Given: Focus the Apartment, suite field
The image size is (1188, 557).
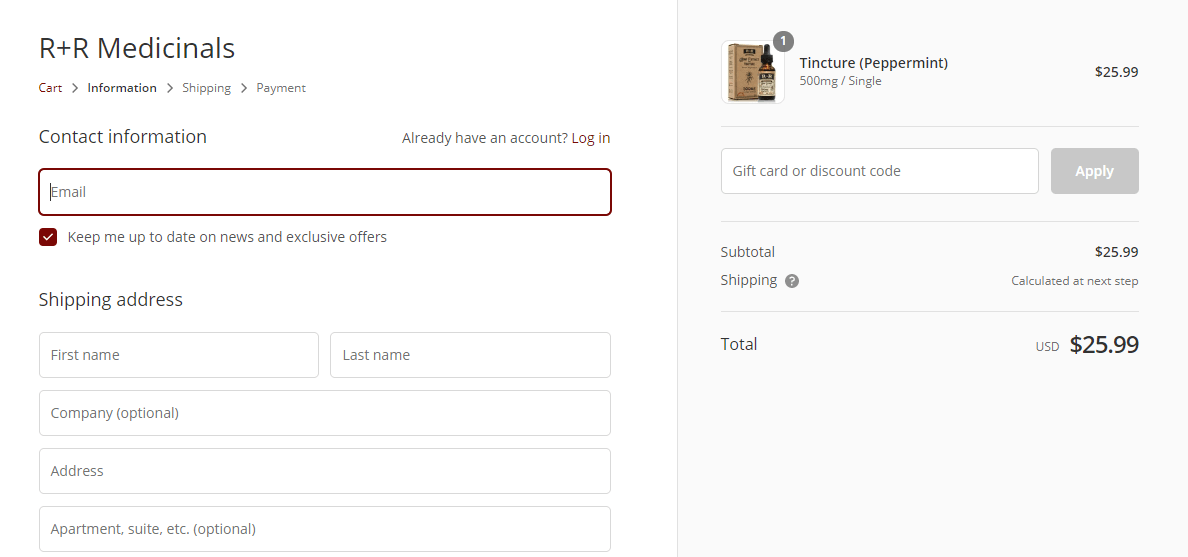Looking at the screenshot, I should pos(325,529).
